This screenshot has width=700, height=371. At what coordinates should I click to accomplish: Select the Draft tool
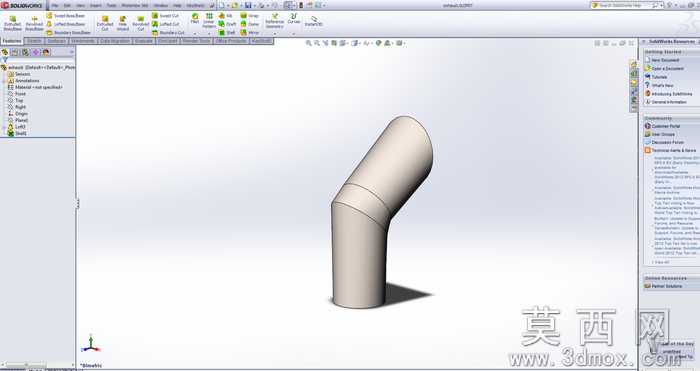pos(227,24)
